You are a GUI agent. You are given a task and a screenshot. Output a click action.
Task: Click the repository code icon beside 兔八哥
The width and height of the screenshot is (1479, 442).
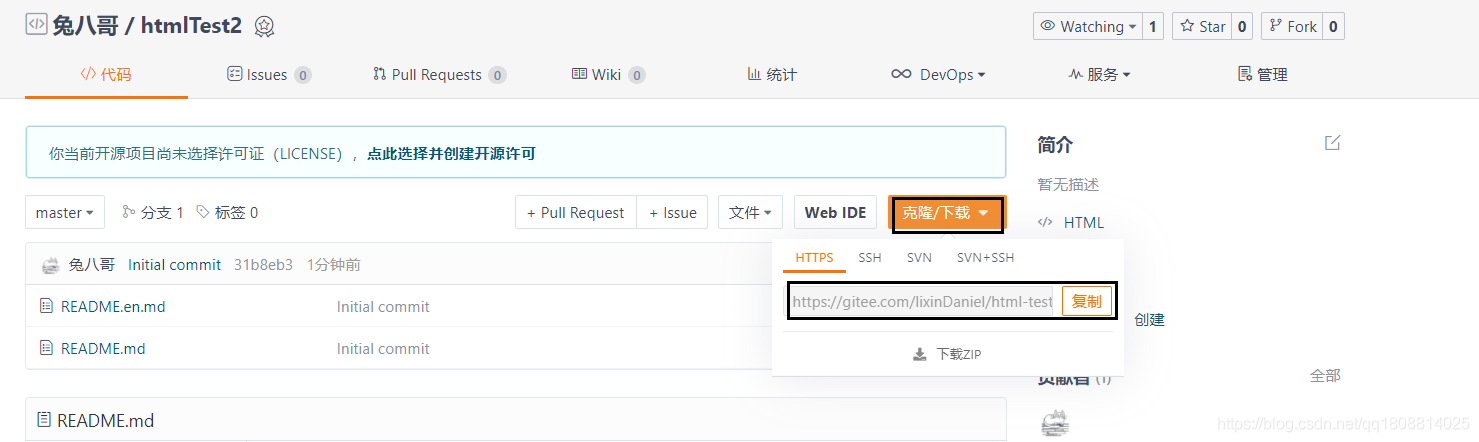[36, 25]
